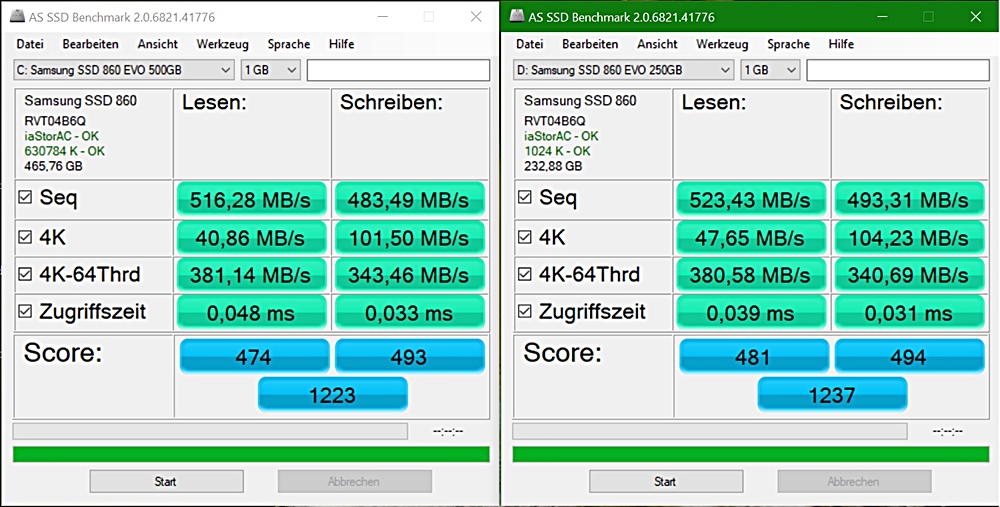Open Bearbeiten menu in right window
Image resolution: width=1000 pixels, height=507 pixels.
[x=590, y=44]
